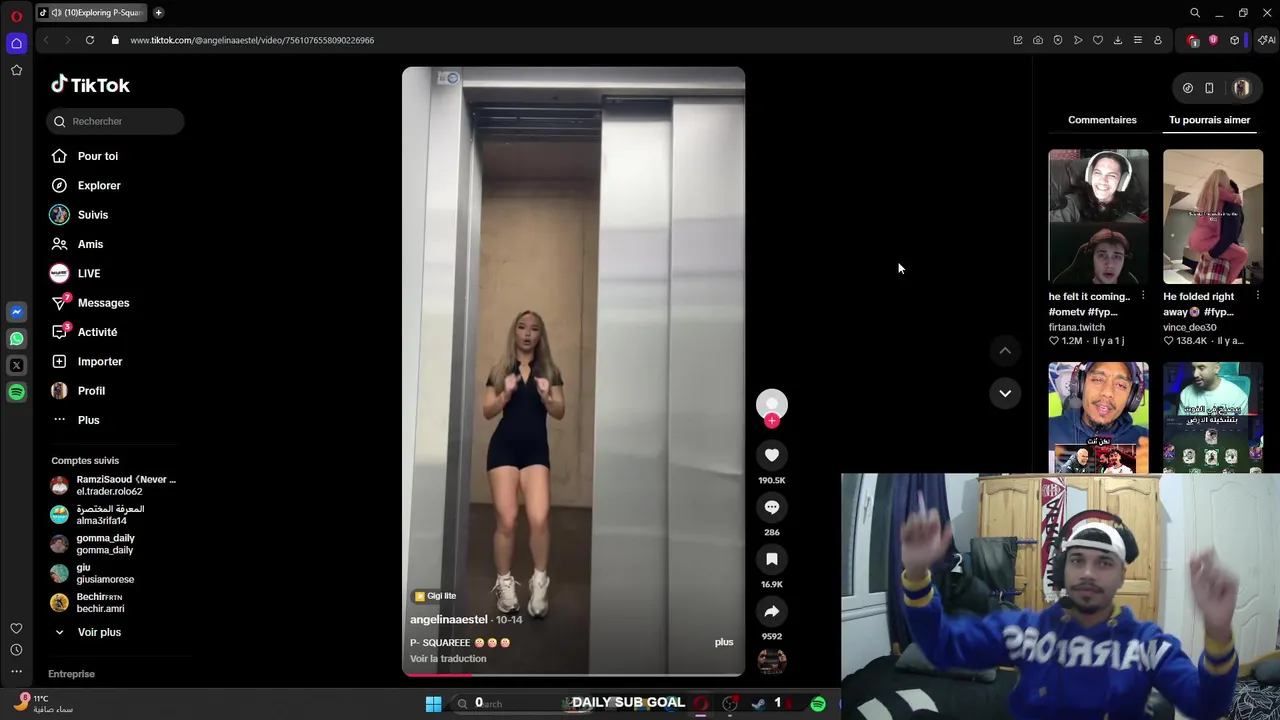Reload the page

click(90, 40)
